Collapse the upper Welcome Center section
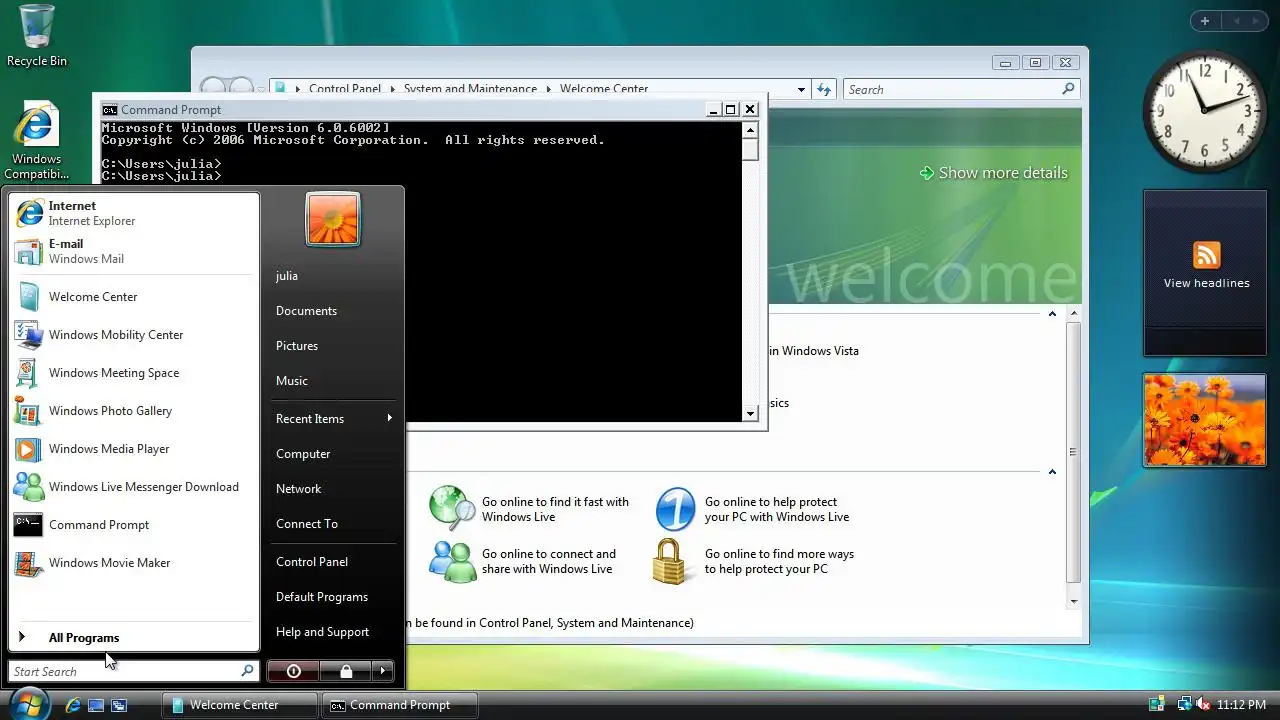Screen dimensions: 1280x720 (1052, 314)
